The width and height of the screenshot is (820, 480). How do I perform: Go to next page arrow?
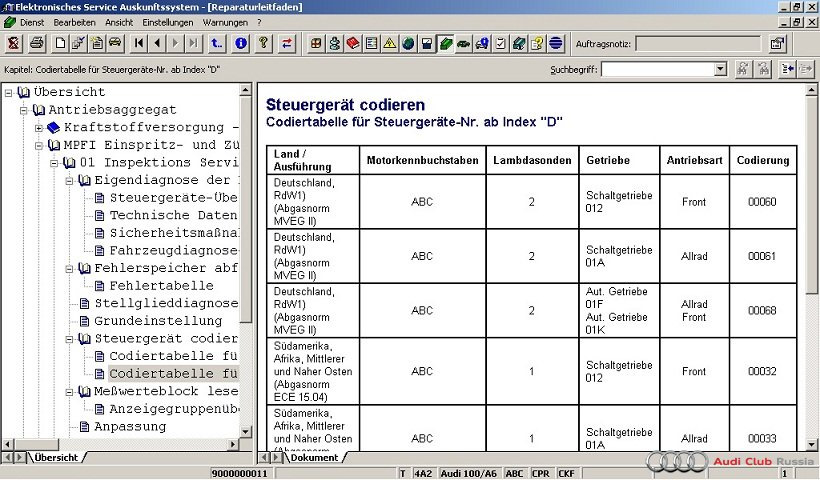(175, 43)
